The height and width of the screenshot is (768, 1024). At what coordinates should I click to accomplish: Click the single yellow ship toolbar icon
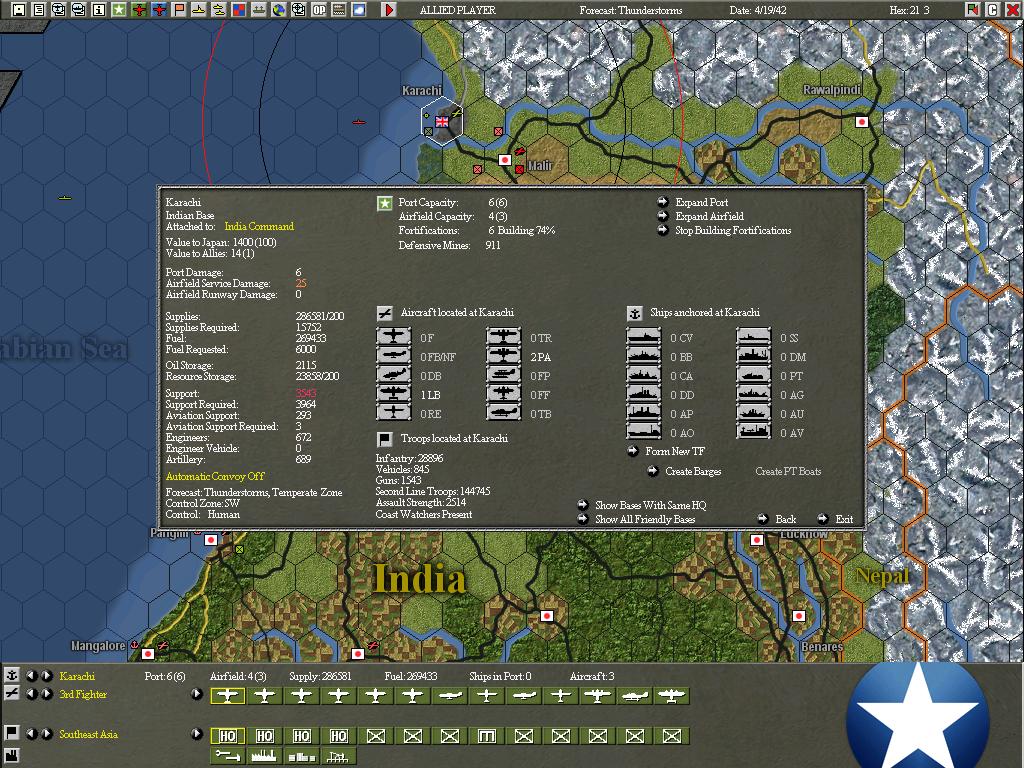(x=199, y=9)
